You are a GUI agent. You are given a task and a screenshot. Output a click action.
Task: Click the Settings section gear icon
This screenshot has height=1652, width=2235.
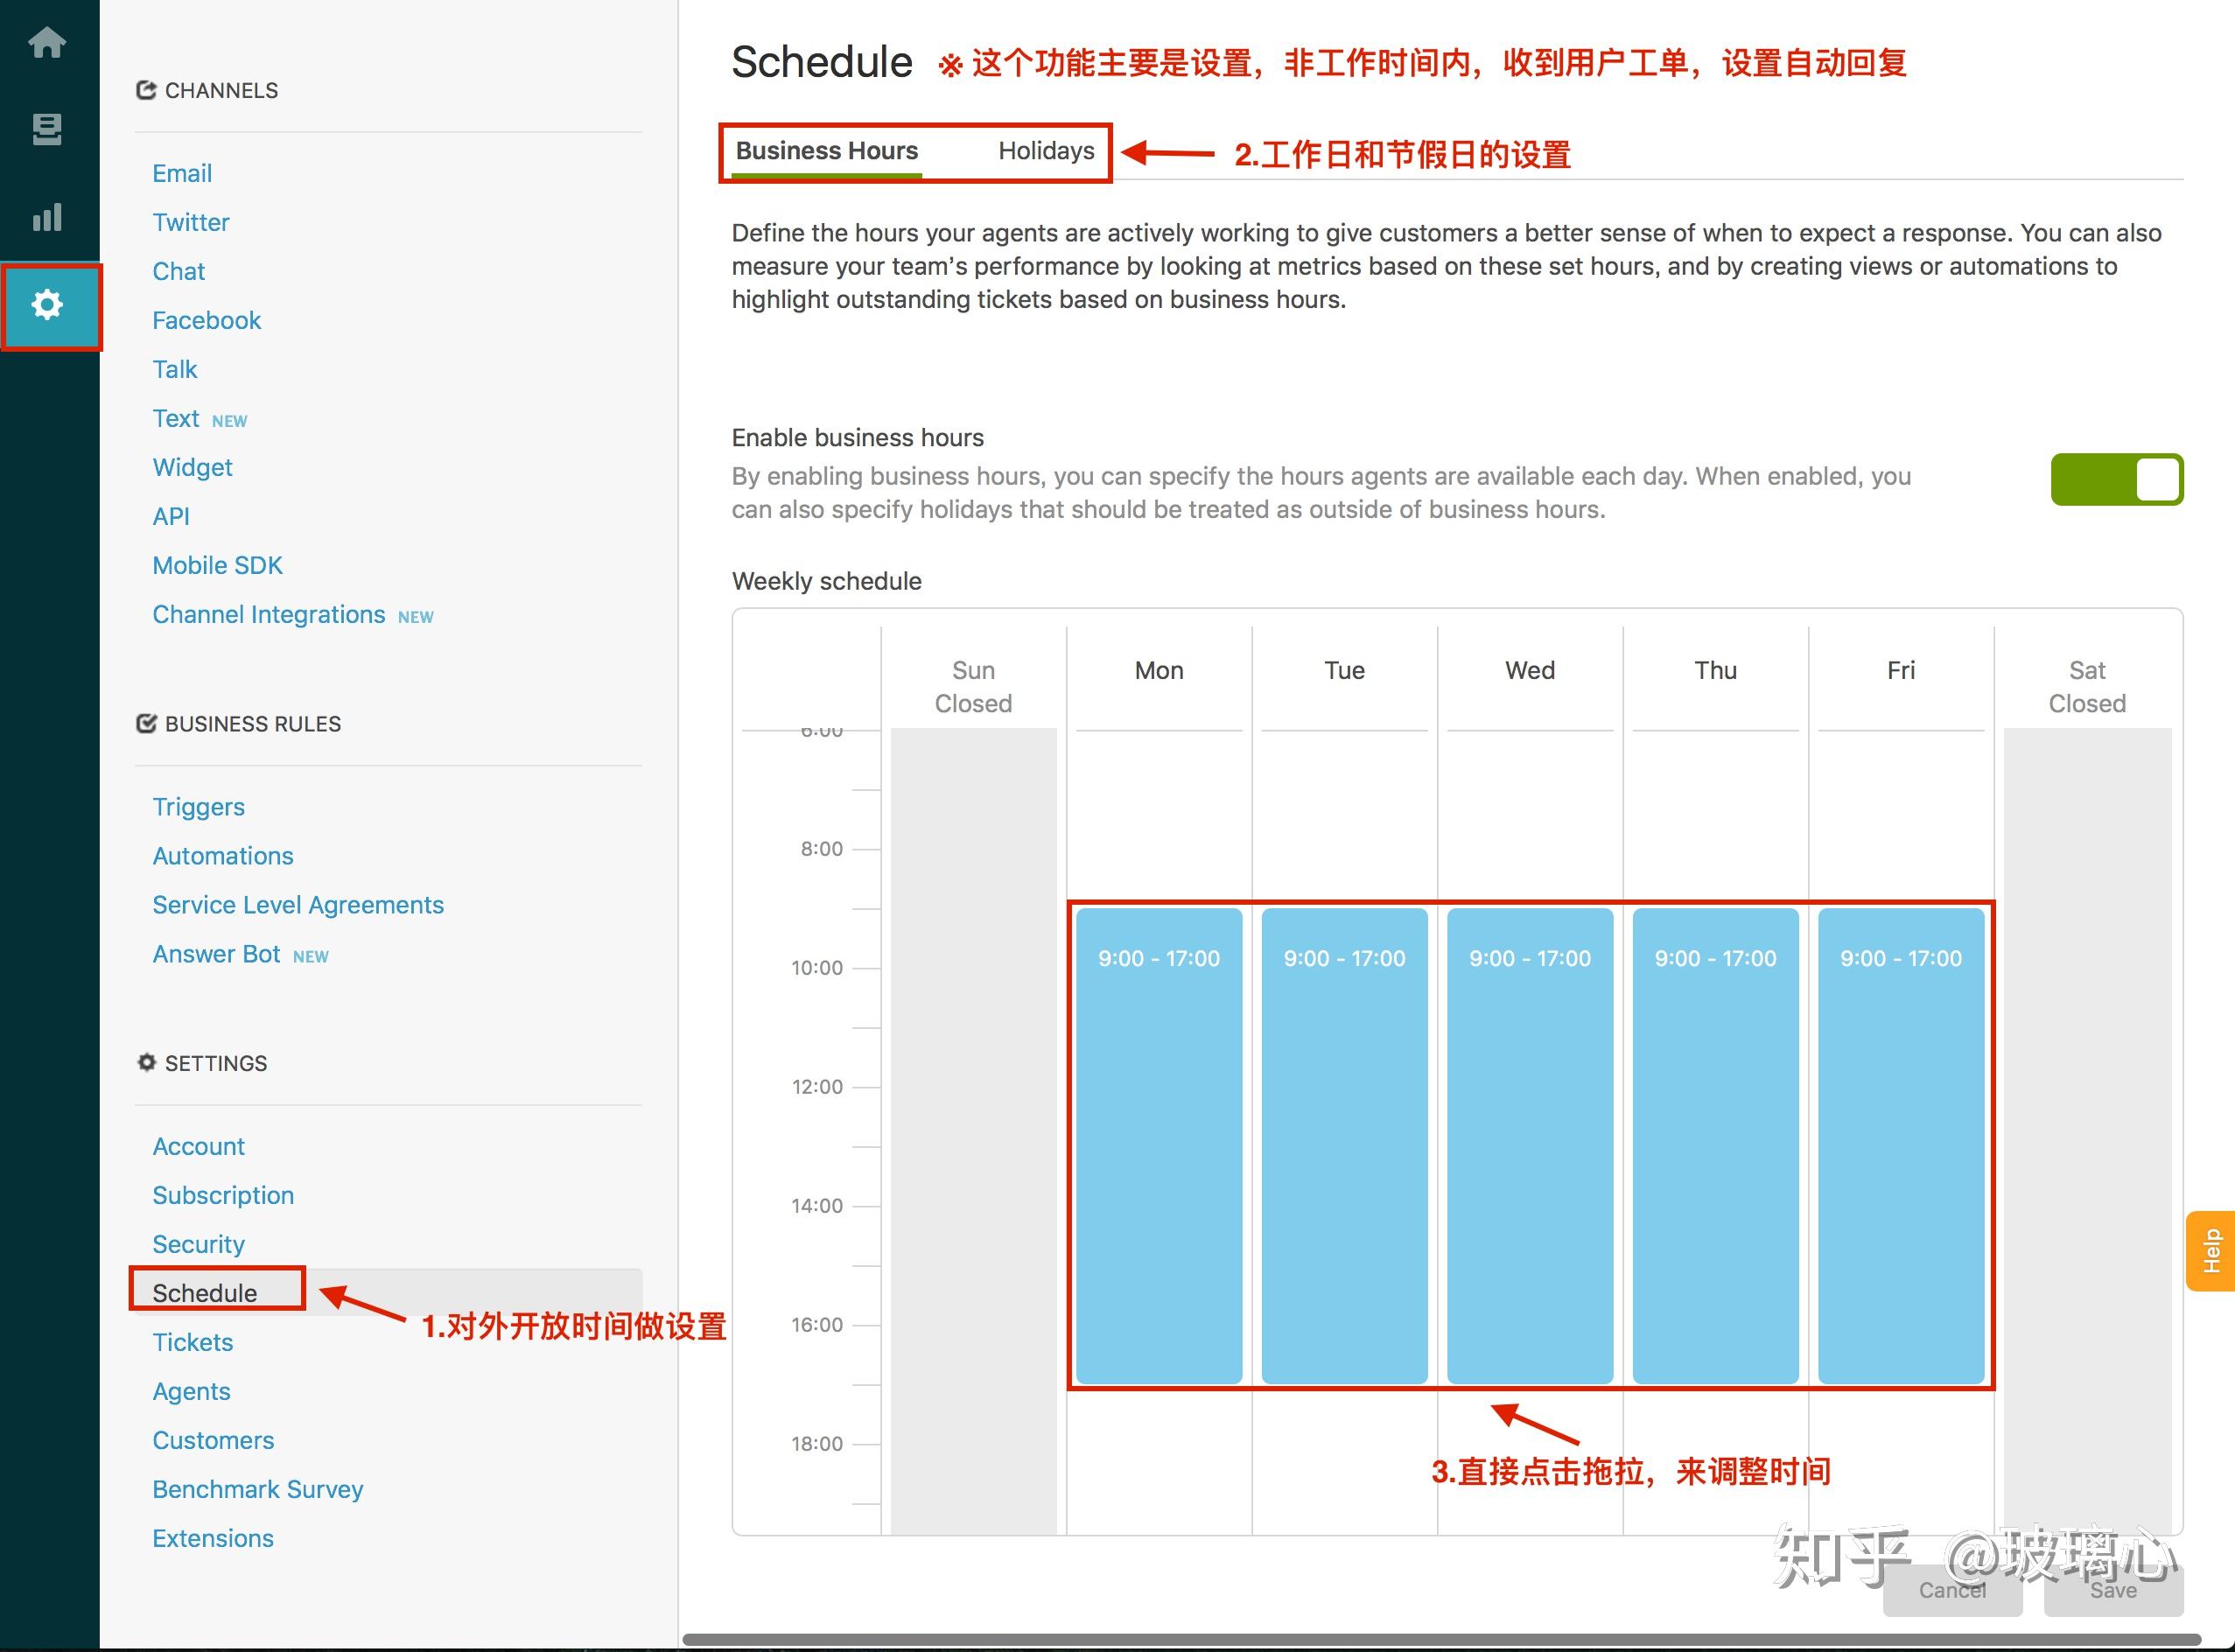[x=146, y=1062]
